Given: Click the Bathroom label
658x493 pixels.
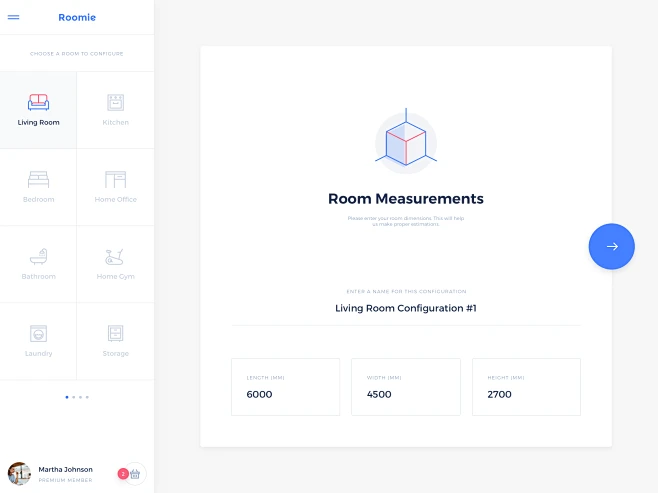Looking at the screenshot, I should [x=39, y=276].
